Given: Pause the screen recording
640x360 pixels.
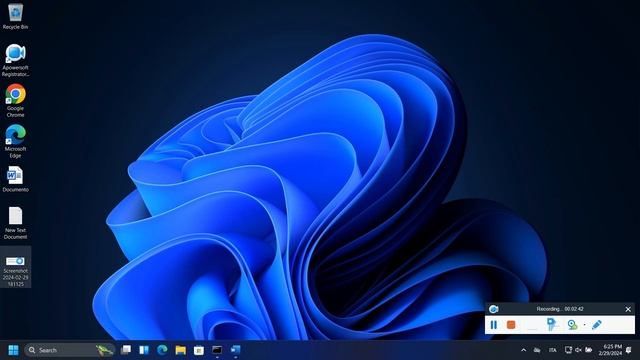Looking at the screenshot, I should coord(493,325).
